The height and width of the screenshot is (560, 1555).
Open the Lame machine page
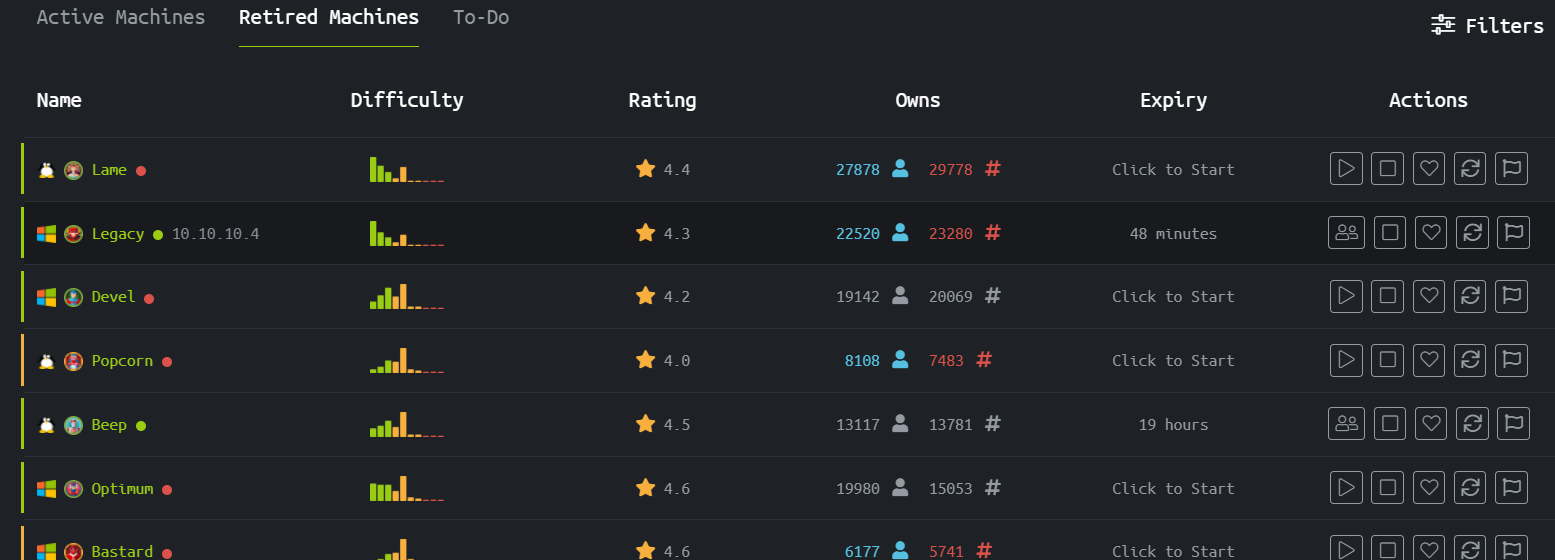pyautogui.click(x=109, y=170)
